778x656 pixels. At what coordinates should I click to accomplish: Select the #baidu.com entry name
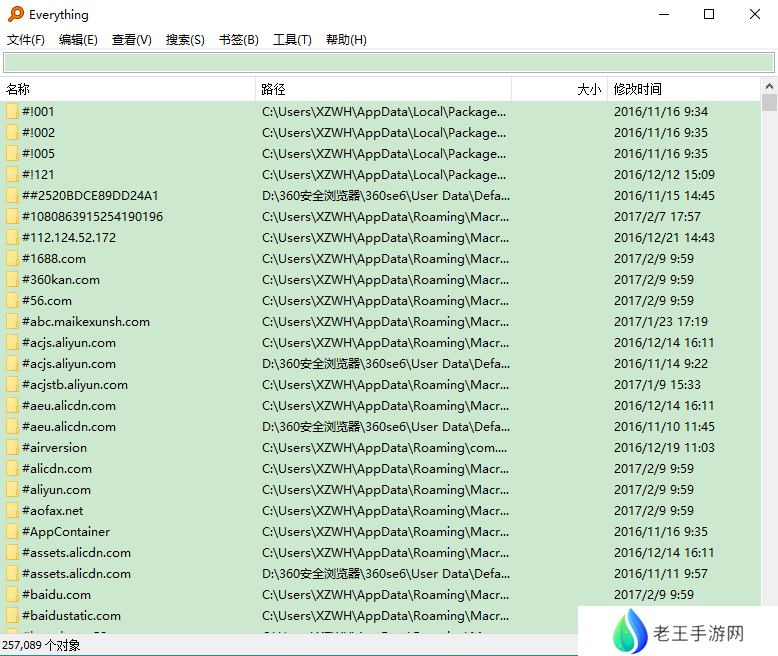[56, 594]
